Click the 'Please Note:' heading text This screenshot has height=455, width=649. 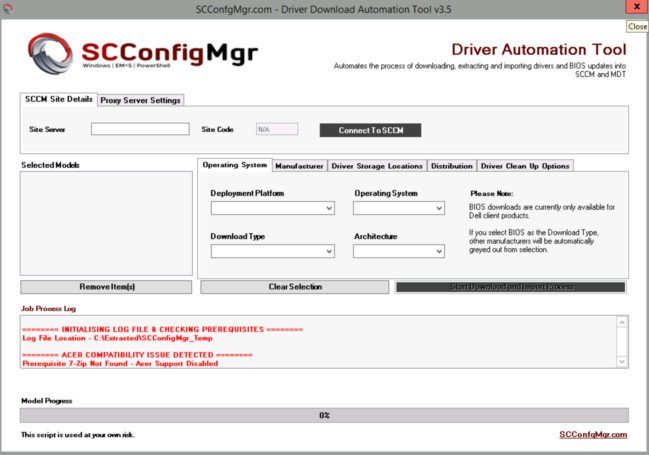point(491,193)
